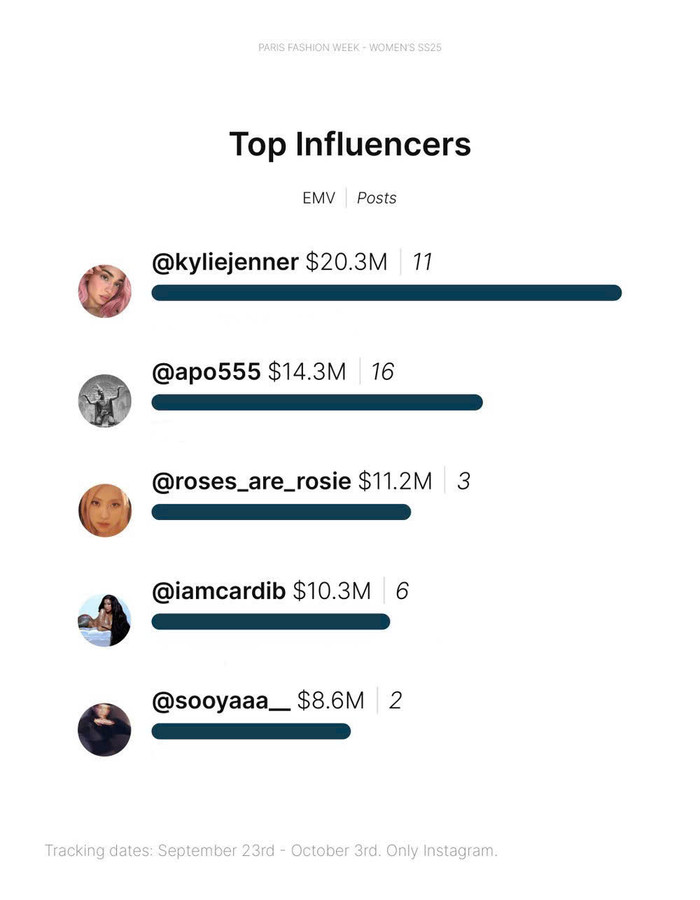Open the @sooyaaa__ avatar thumbnail
Image resolution: width=700 pixels, height=900 pixels.
(105, 730)
